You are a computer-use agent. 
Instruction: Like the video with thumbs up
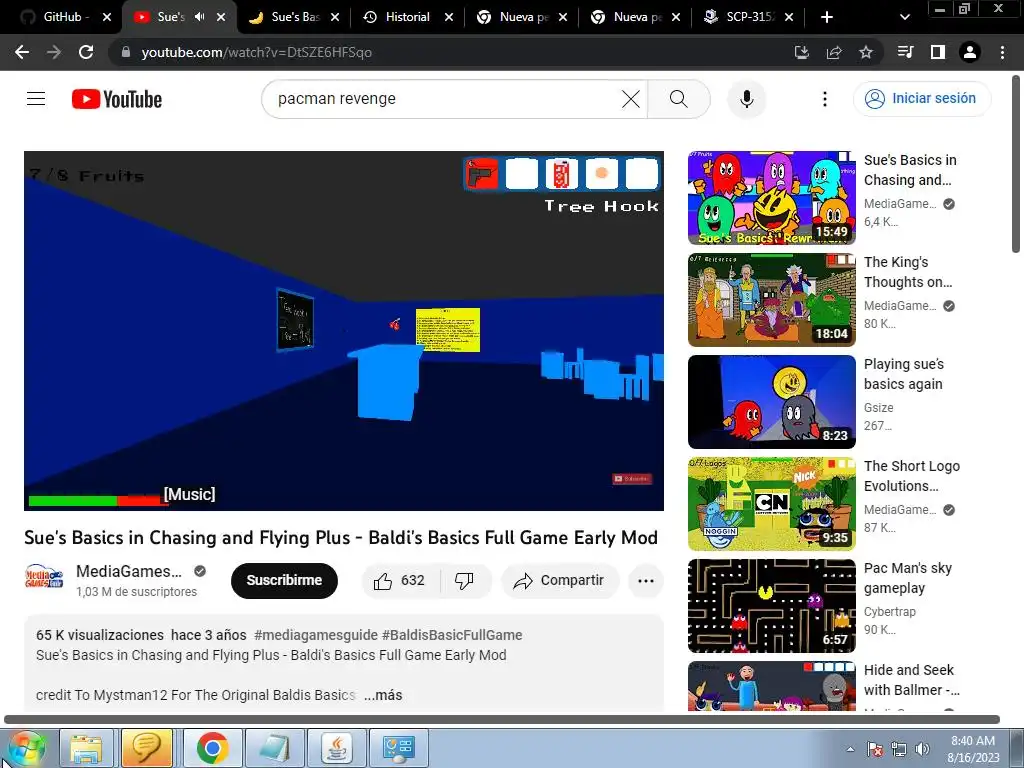click(x=399, y=581)
